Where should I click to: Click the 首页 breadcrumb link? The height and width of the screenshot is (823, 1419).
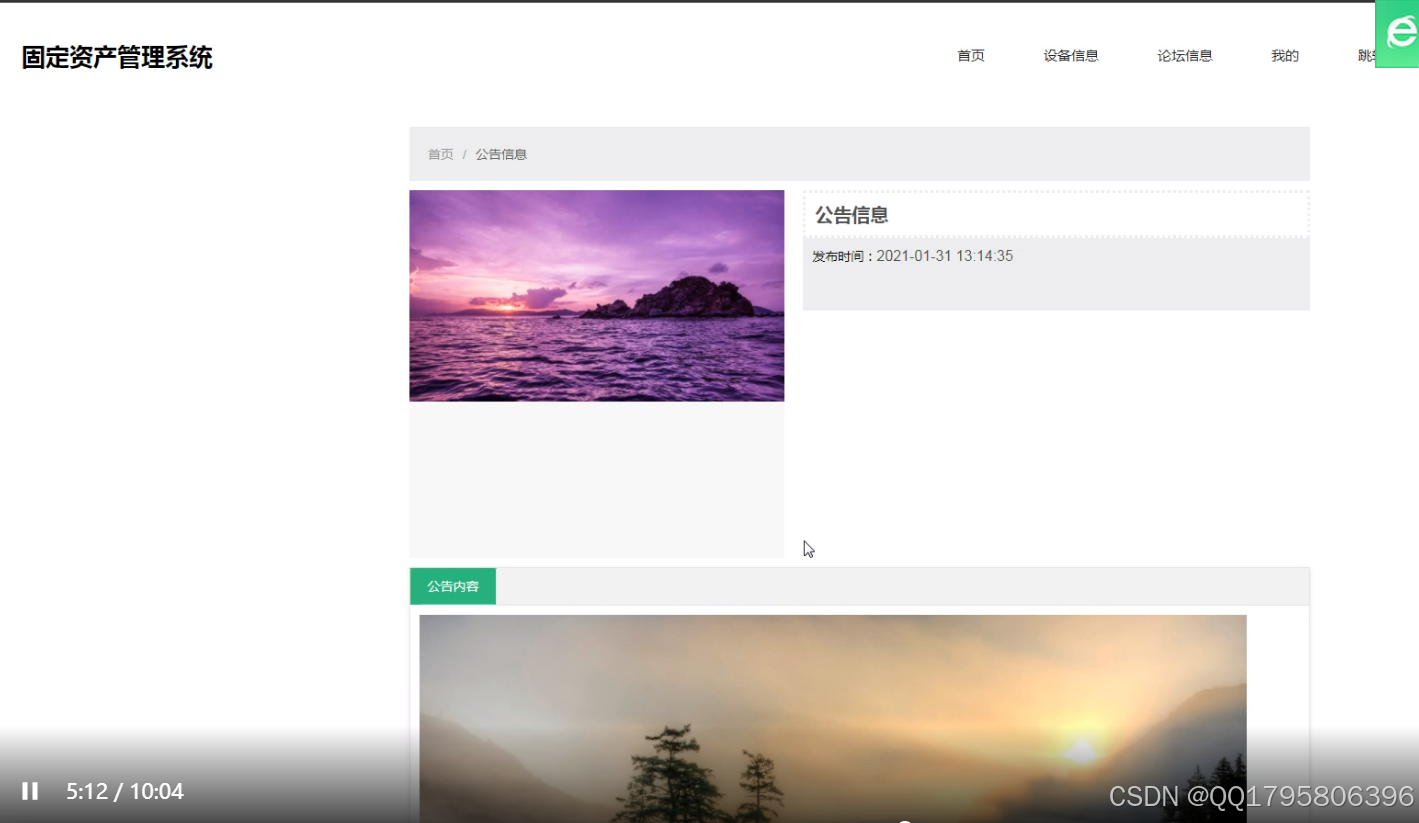tap(440, 154)
